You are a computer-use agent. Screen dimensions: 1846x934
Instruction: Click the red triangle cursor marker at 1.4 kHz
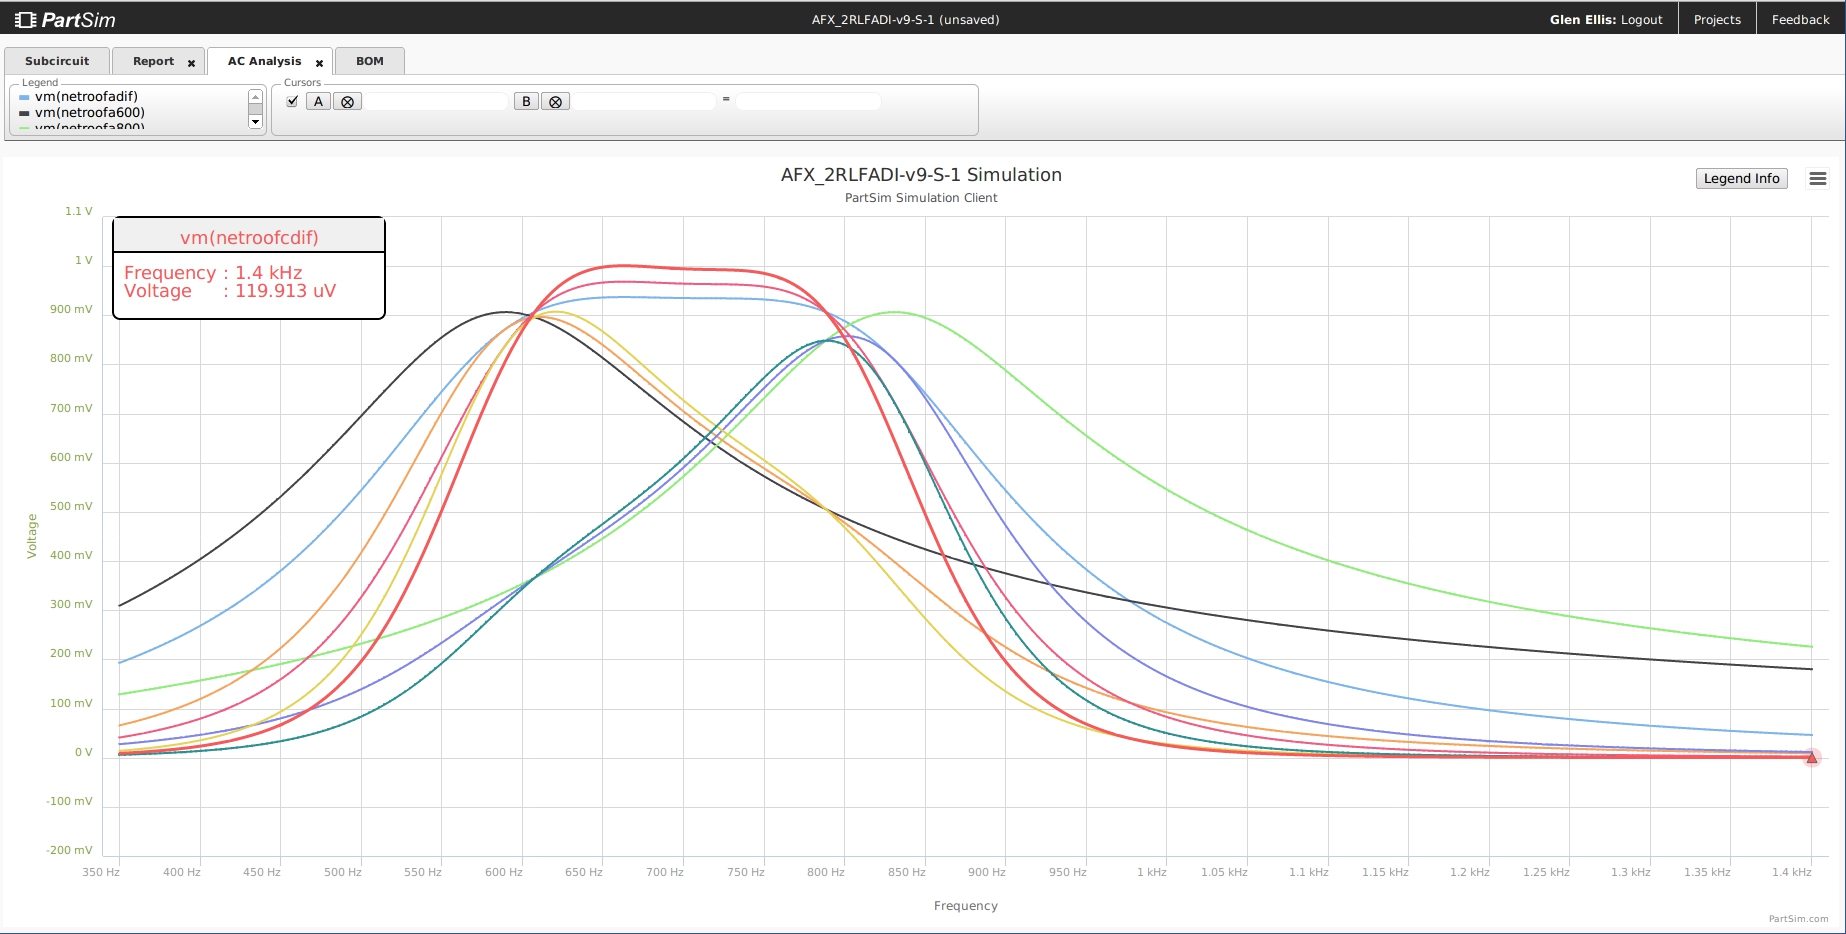coord(1811,758)
